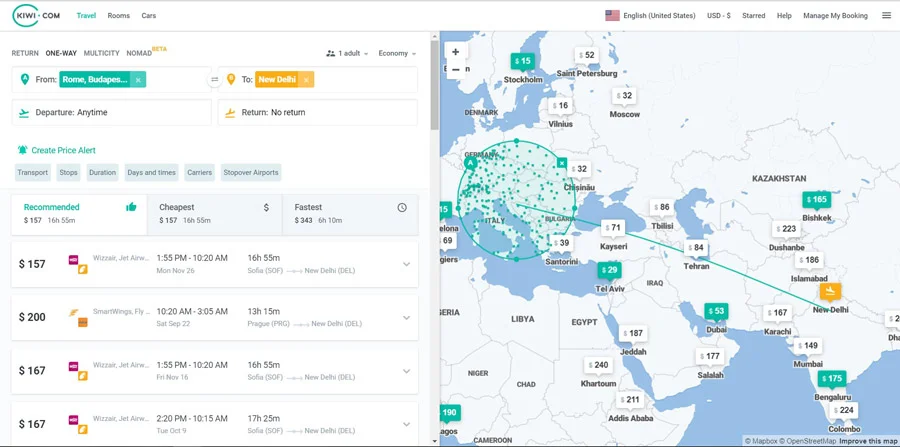Screen dimensions: 900x447
Task: Open the Days and times filter
Action: 152,172
